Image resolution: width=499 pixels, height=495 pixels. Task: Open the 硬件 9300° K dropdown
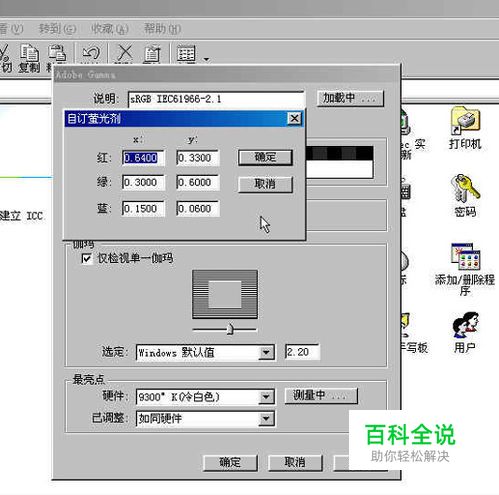coord(205,397)
